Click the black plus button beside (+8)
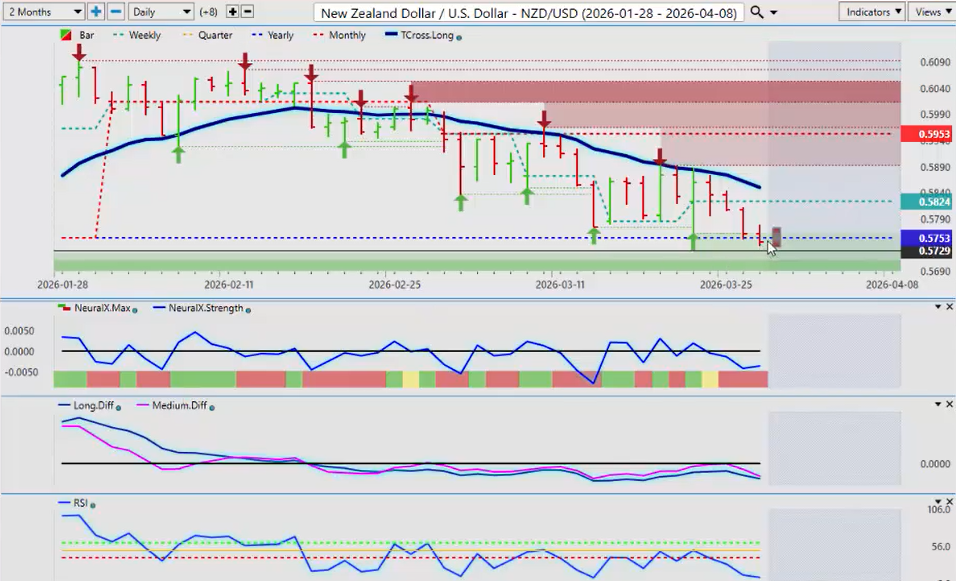The image size is (956, 581). [x=233, y=12]
